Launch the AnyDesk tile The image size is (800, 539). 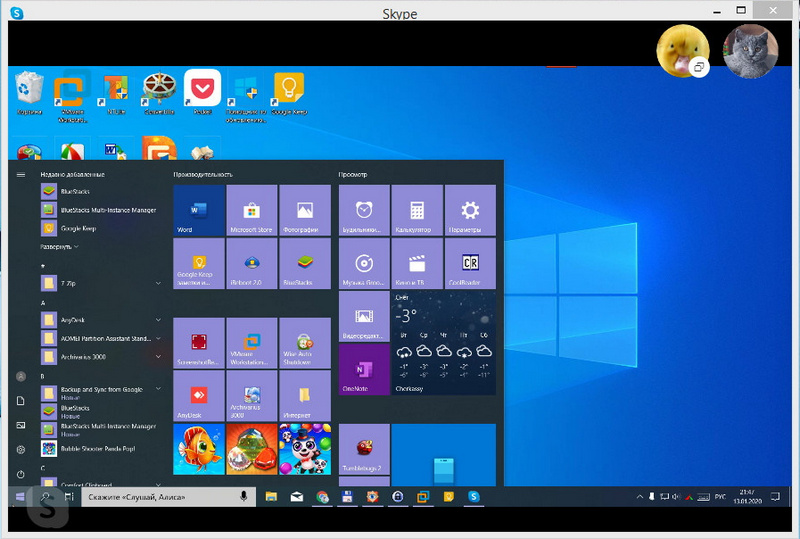pos(199,396)
